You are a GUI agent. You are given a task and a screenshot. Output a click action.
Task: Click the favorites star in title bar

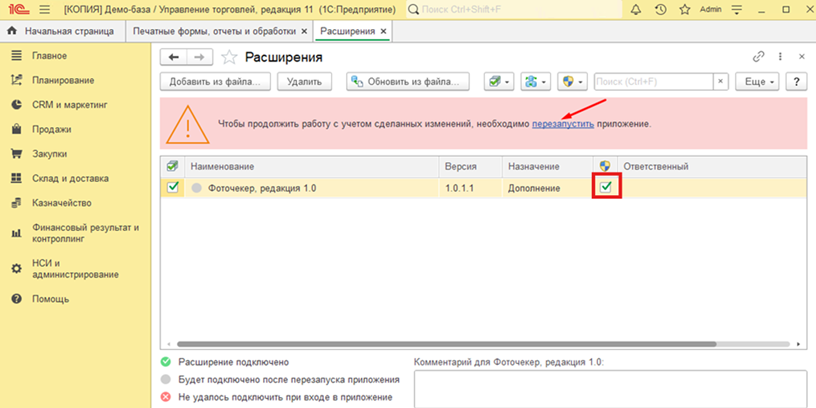click(x=682, y=9)
